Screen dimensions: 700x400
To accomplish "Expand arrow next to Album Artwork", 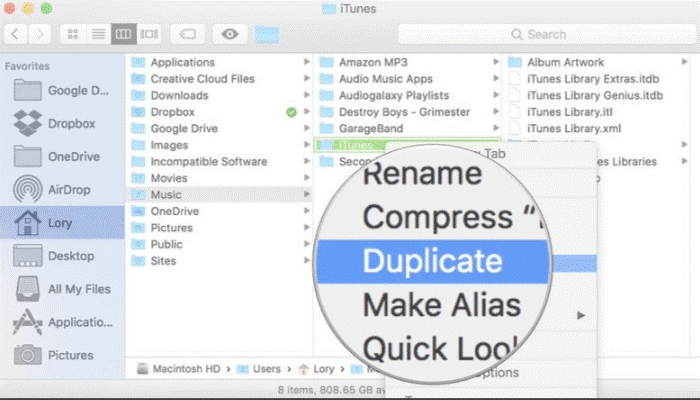I will pos(684,62).
